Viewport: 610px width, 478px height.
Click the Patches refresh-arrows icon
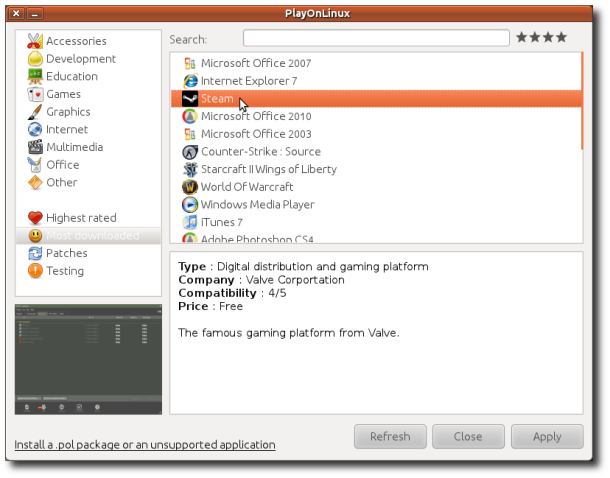click(x=35, y=254)
